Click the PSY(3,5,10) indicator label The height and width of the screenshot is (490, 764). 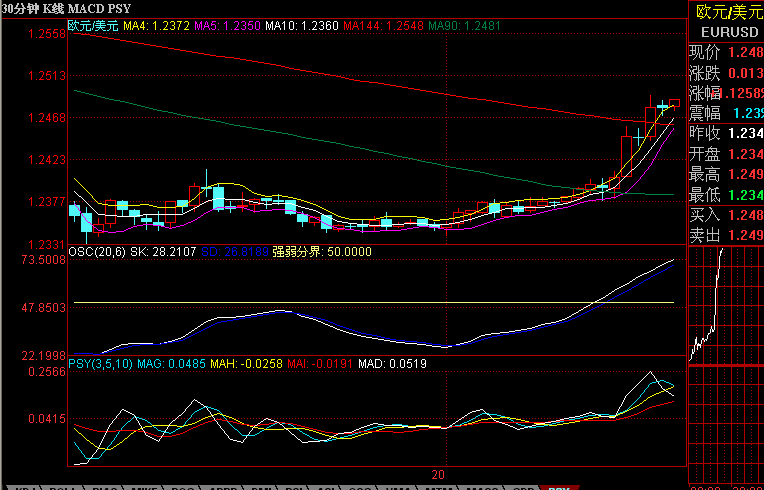(x=100, y=364)
